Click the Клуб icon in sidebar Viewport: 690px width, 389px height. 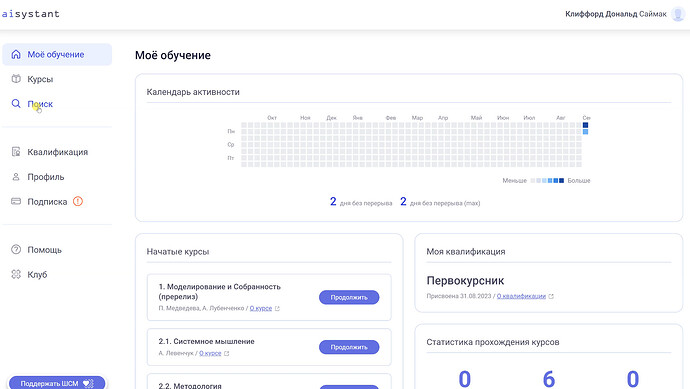pos(16,274)
